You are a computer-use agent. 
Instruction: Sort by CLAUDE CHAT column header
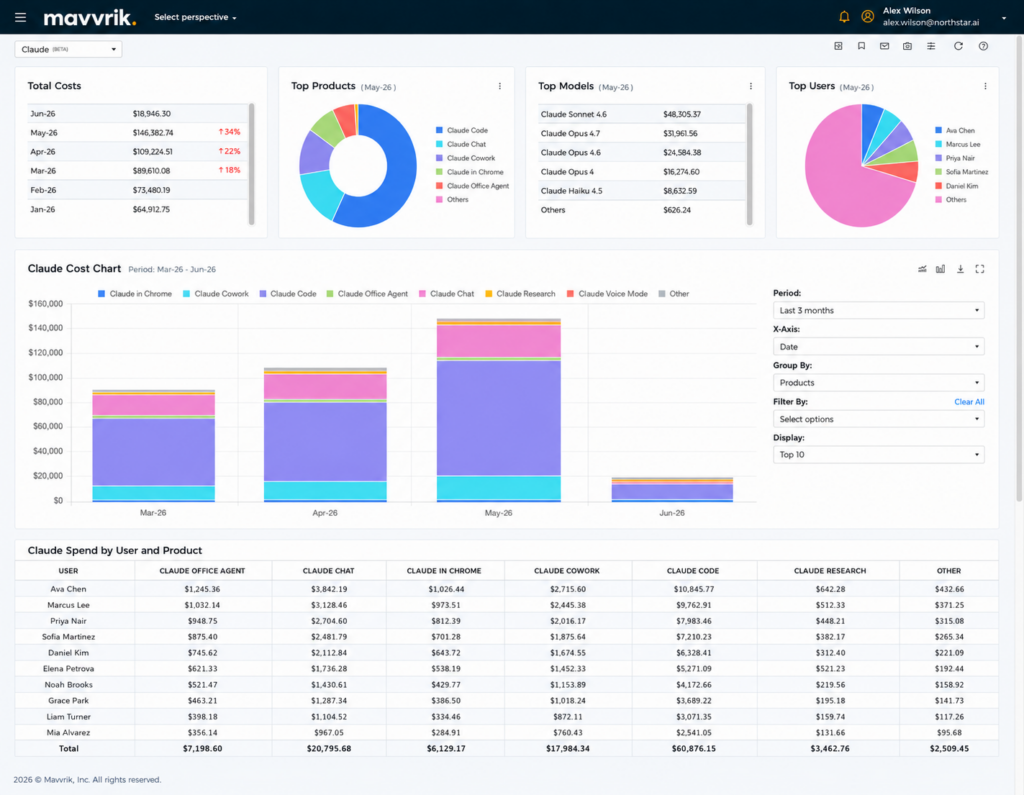(328, 571)
